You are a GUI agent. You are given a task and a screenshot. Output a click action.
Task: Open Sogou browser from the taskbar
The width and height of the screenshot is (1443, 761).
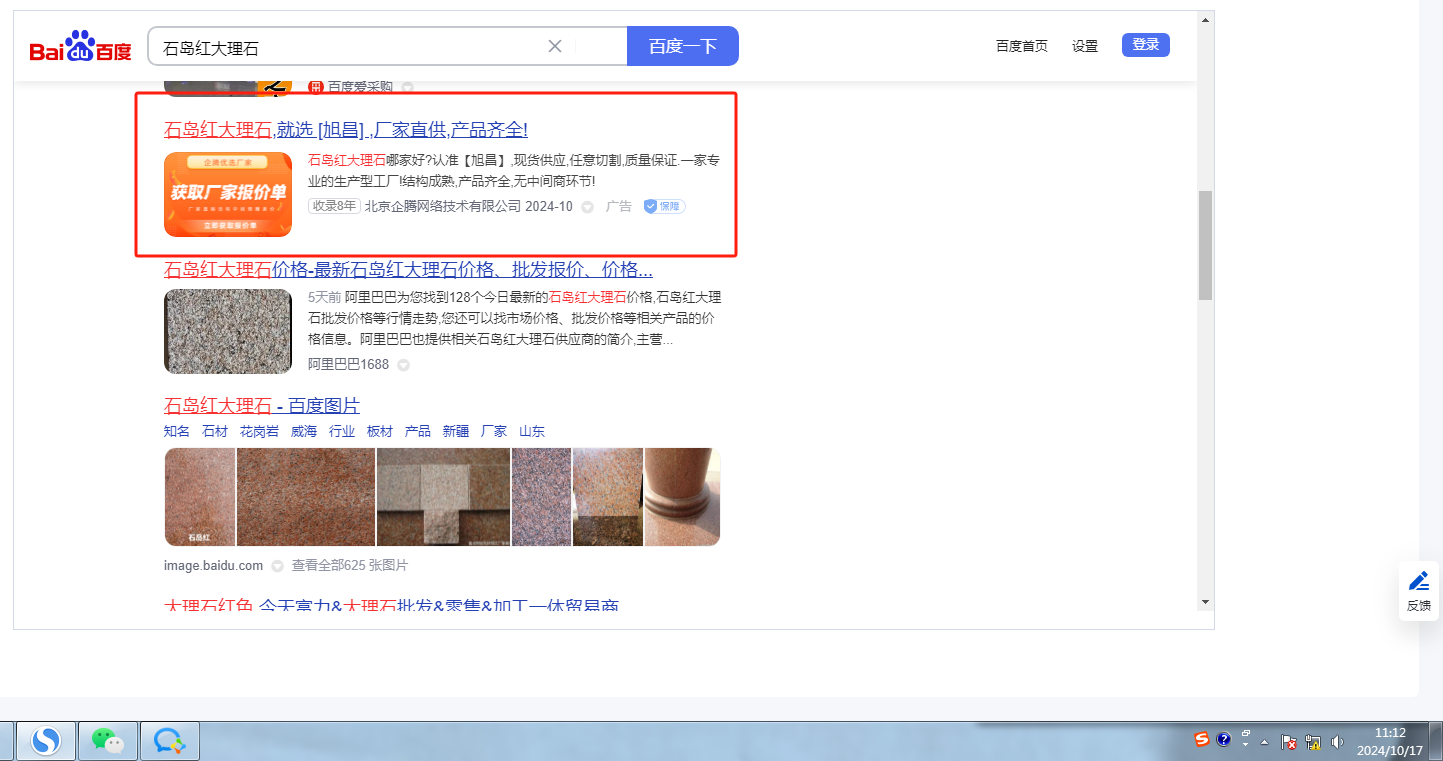(45, 741)
